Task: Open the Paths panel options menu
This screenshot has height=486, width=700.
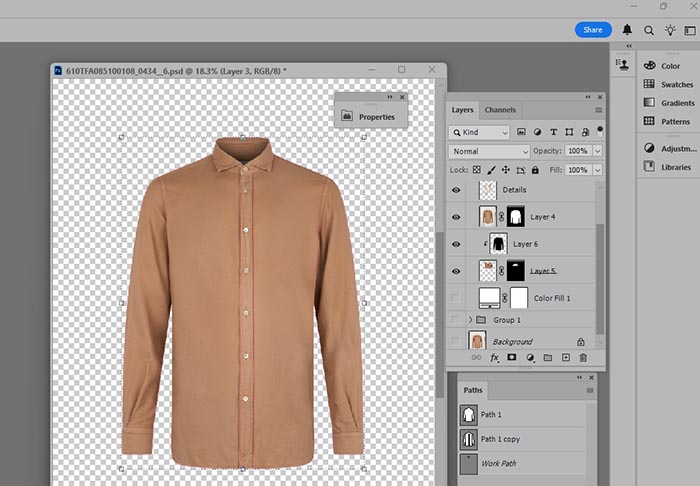Action: tap(590, 390)
